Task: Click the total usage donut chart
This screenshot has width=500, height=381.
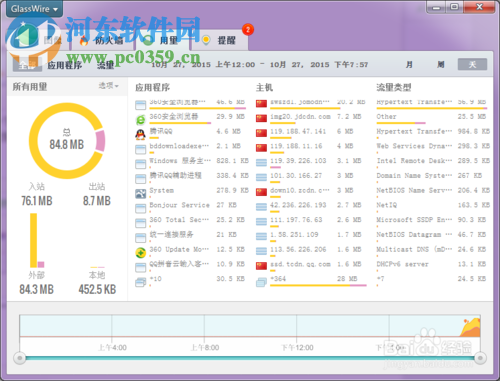Action: [x=67, y=141]
